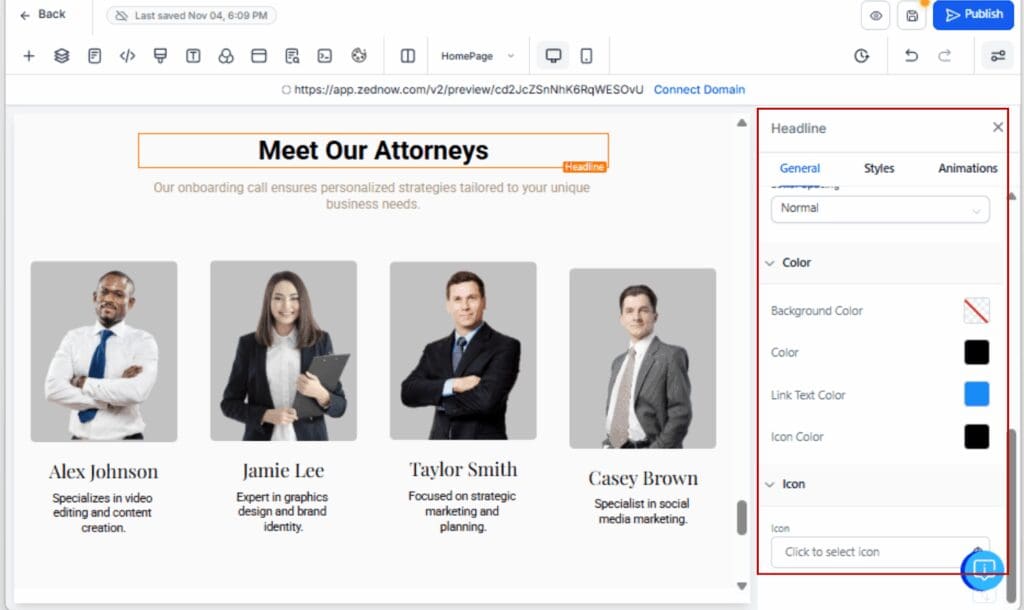Undo the last action

pos(911,56)
